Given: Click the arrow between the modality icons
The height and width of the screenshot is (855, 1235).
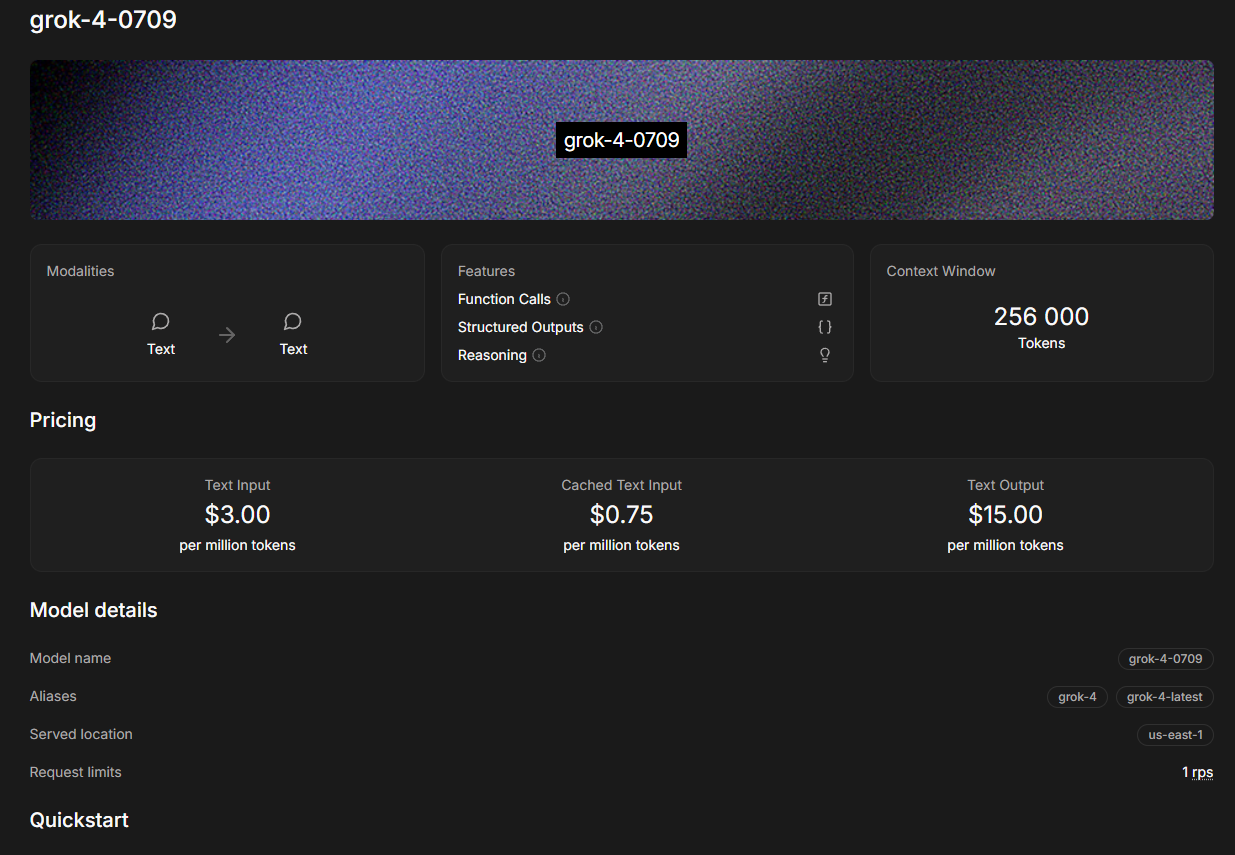Looking at the screenshot, I should tap(227, 336).
